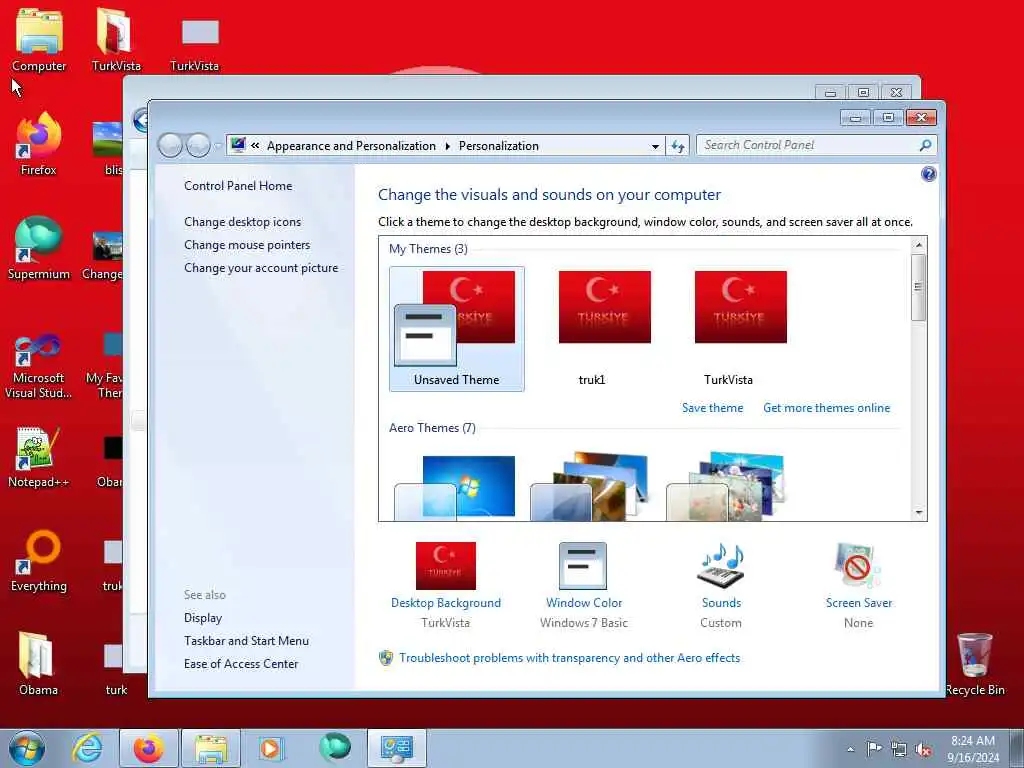Open the Obama folder on desktop
1024x768 pixels.
38,664
